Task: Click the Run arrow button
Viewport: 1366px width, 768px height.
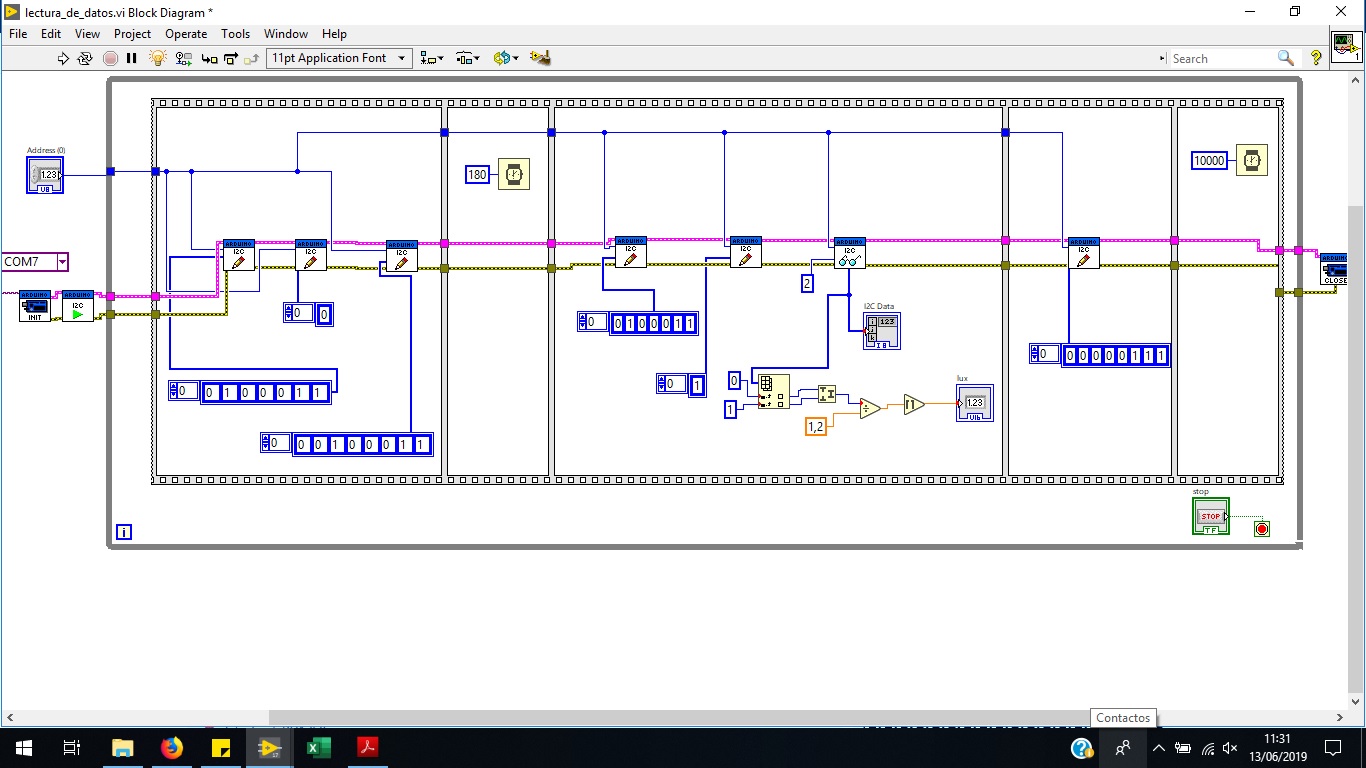Action: point(64,58)
